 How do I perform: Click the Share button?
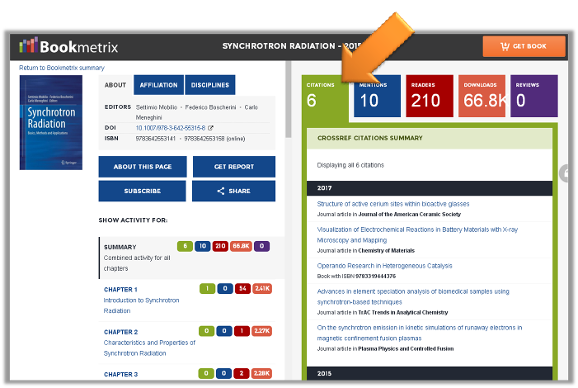(x=234, y=191)
